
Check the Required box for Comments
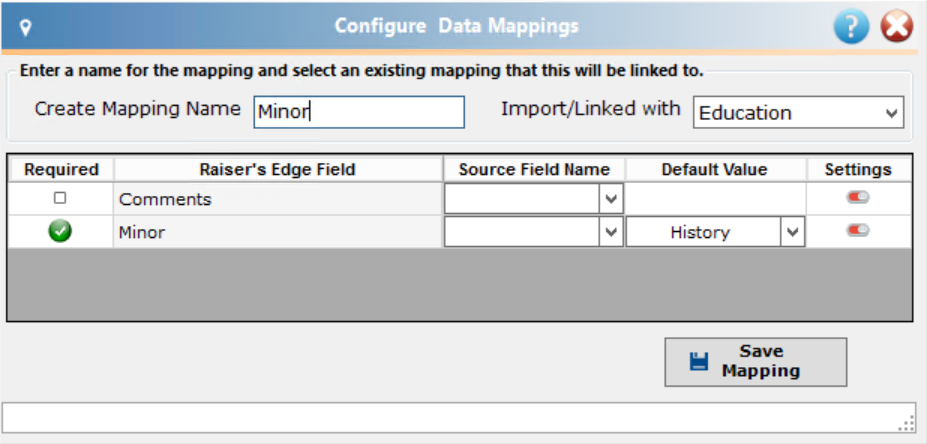tap(60, 199)
